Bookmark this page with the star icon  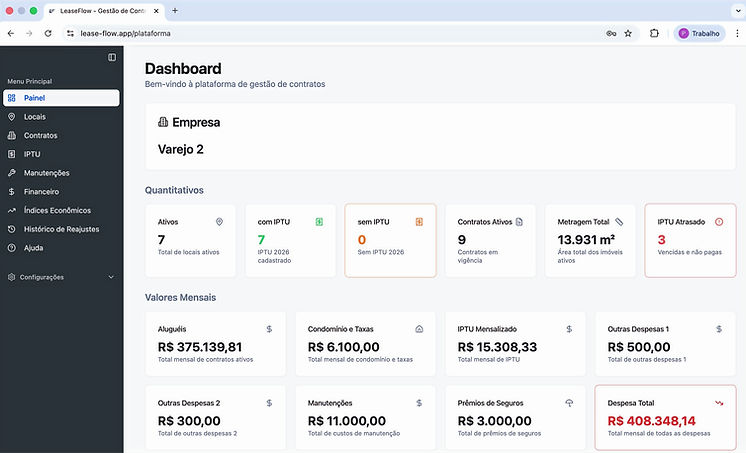[x=628, y=33]
